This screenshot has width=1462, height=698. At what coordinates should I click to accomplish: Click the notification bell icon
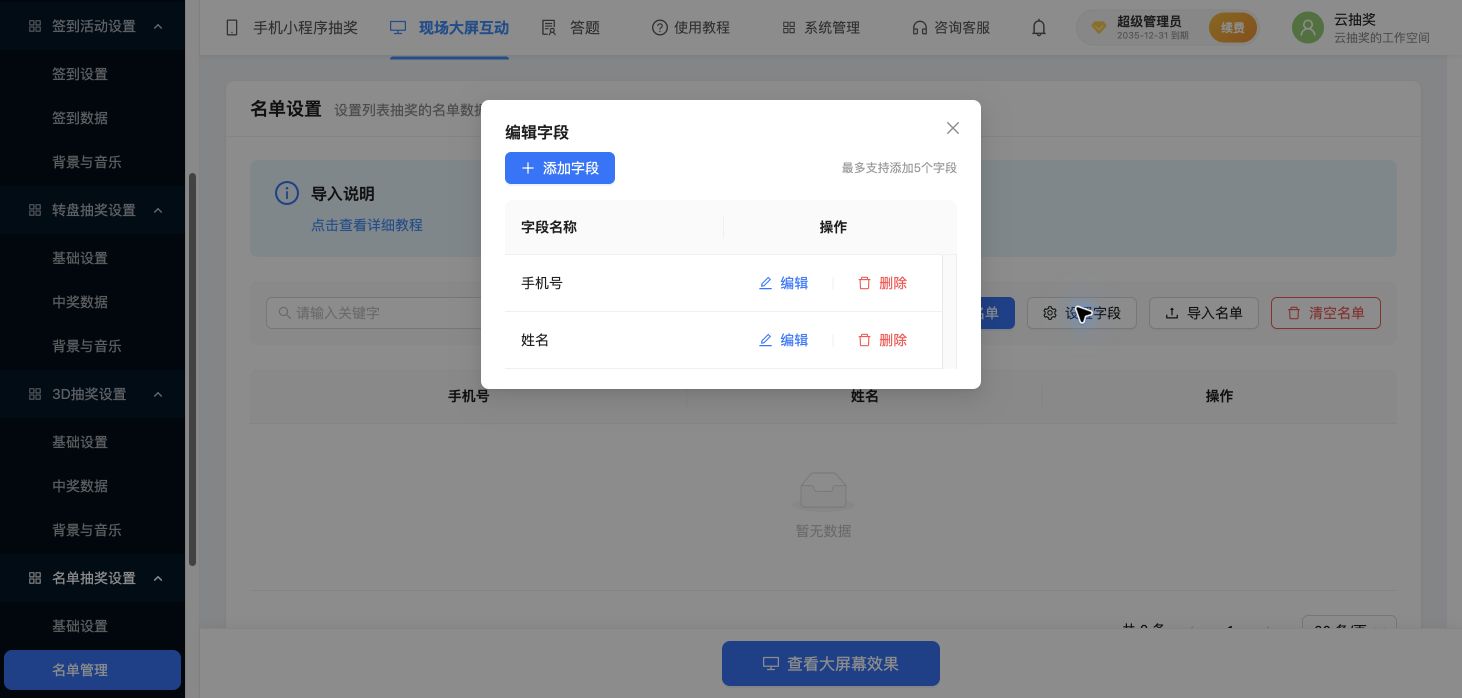point(1039,28)
